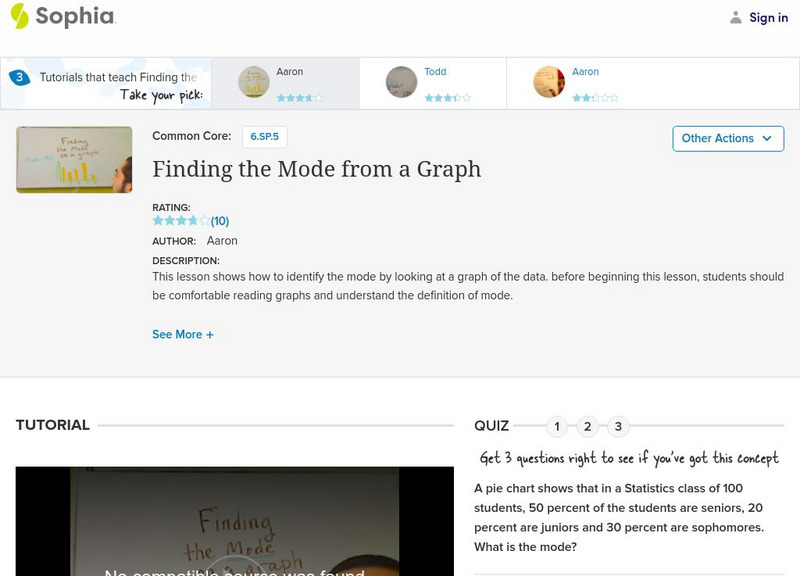
Task: Click the 6.SP.5 Common Core tag
Action: click(265, 137)
